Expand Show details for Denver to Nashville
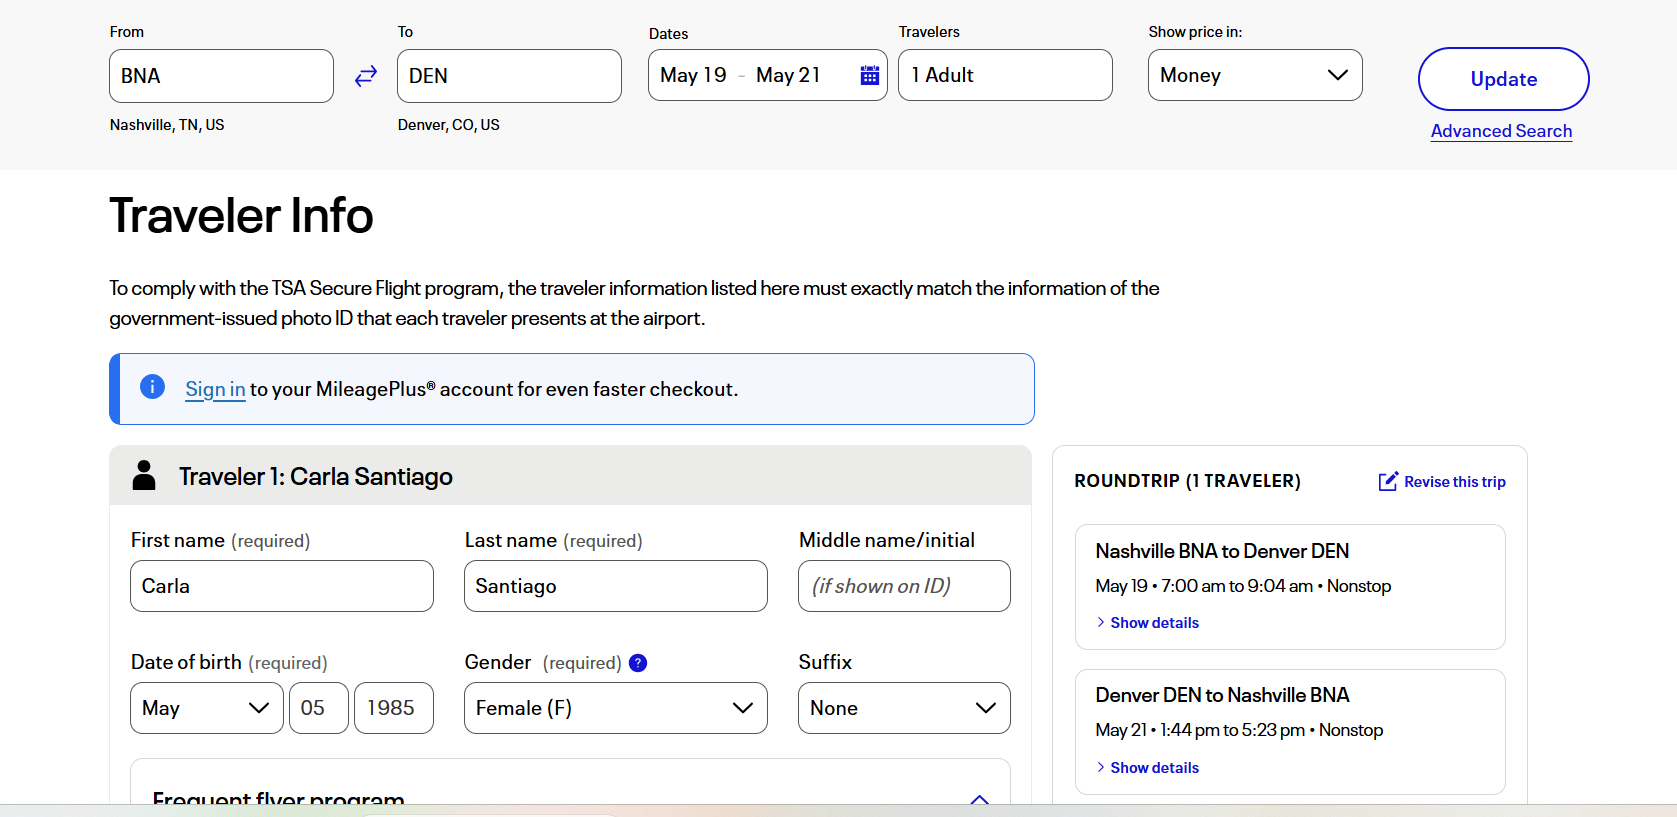Viewport: 1677px width, 817px height. [x=1147, y=767]
